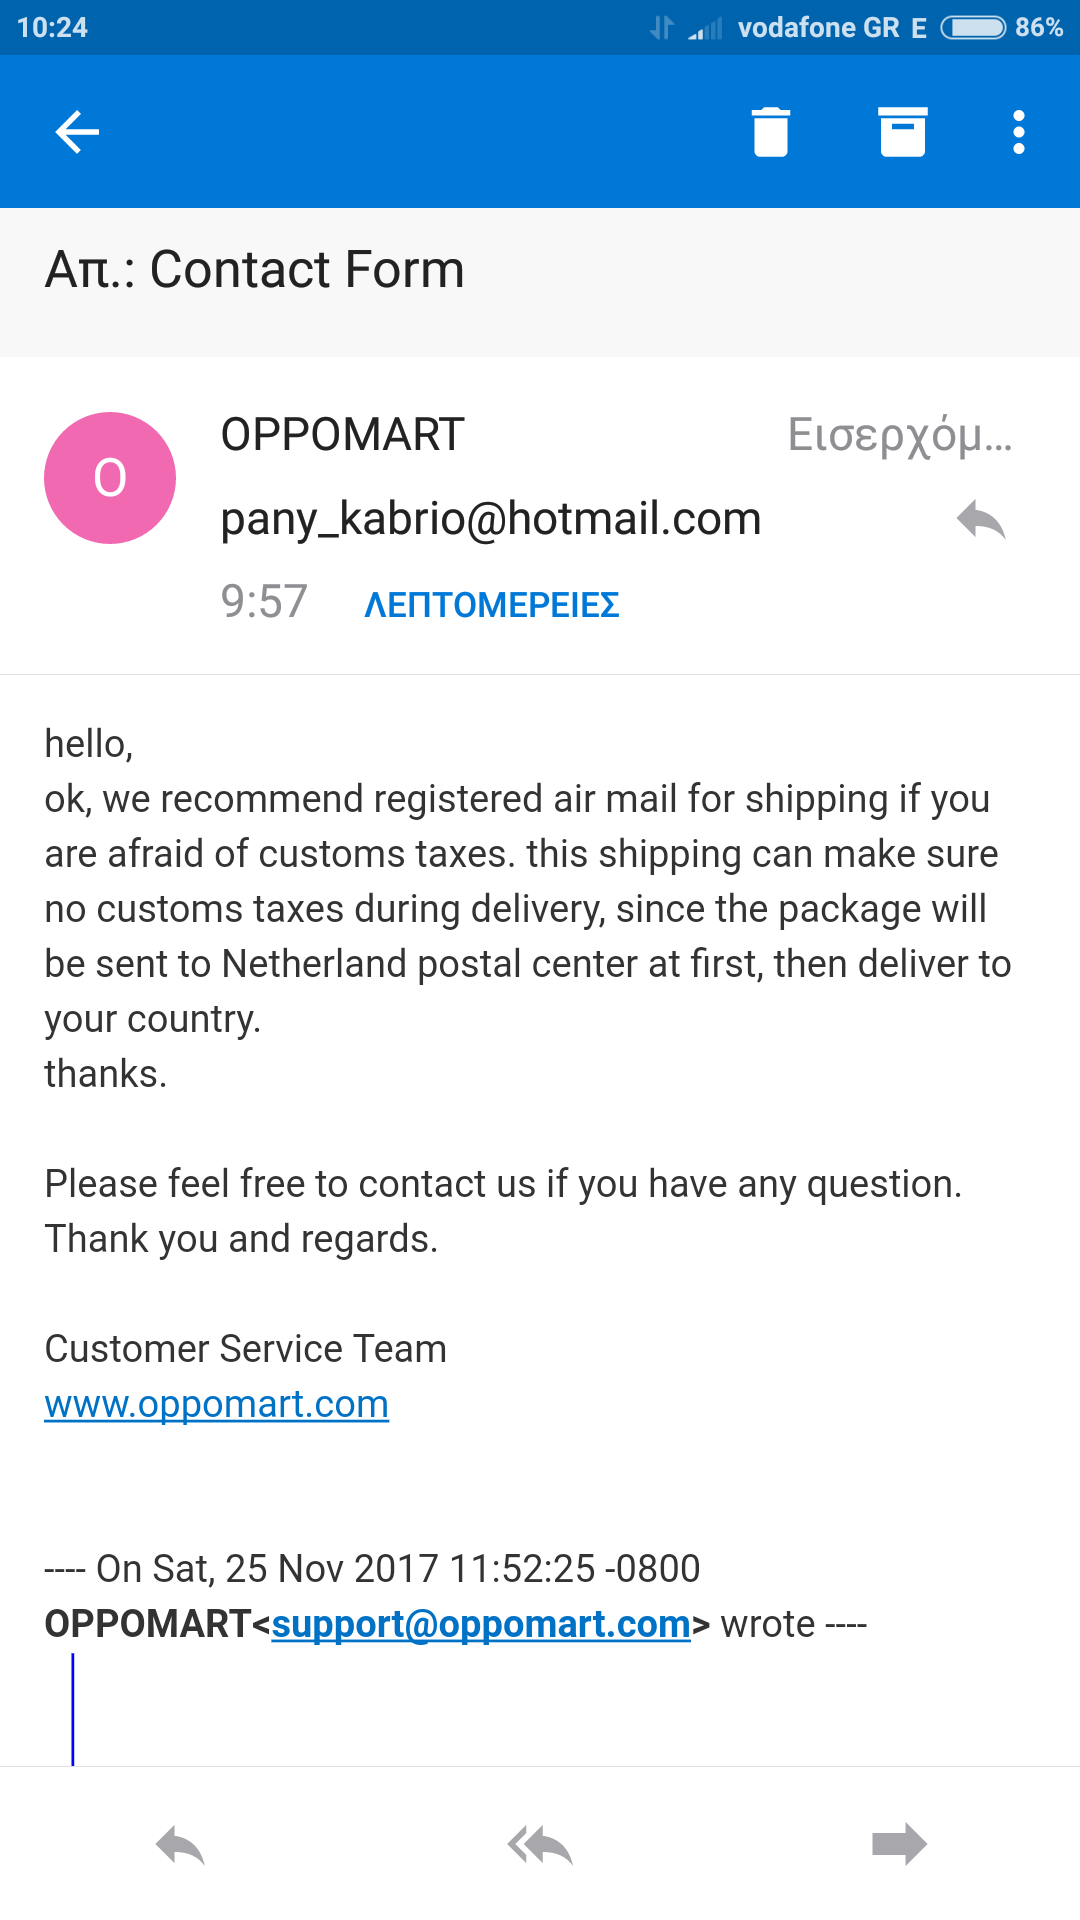Tap the pany_kabrio@hotmail.com address
The width and height of the screenshot is (1080, 1920).
coord(491,519)
